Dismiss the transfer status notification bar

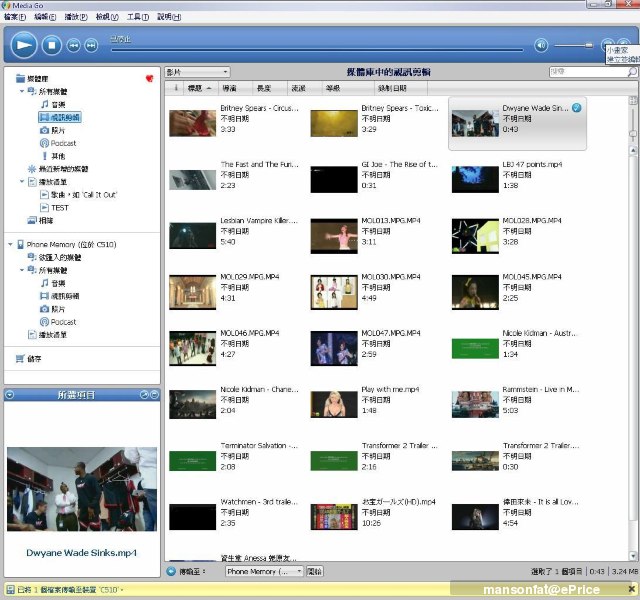pyautogui.click(x=631, y=589)
